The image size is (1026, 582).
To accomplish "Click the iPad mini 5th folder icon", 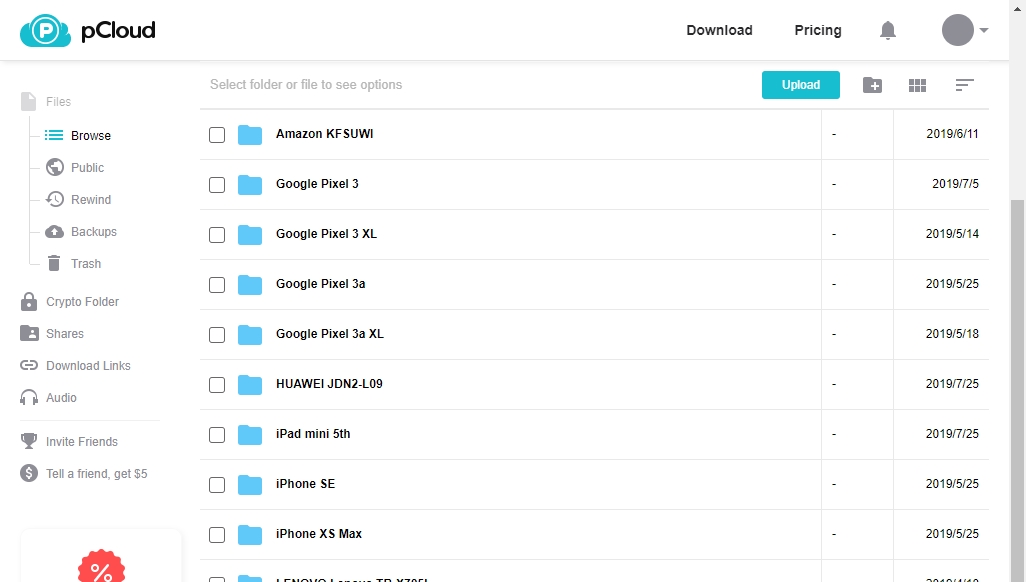I will click(x=250, y=435).
